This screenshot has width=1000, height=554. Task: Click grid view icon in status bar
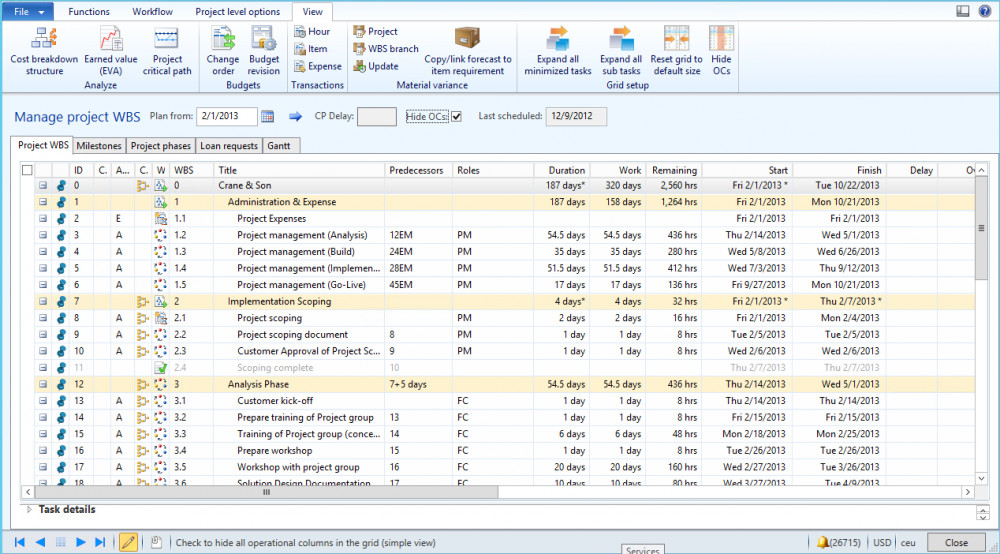pos(61,543)
